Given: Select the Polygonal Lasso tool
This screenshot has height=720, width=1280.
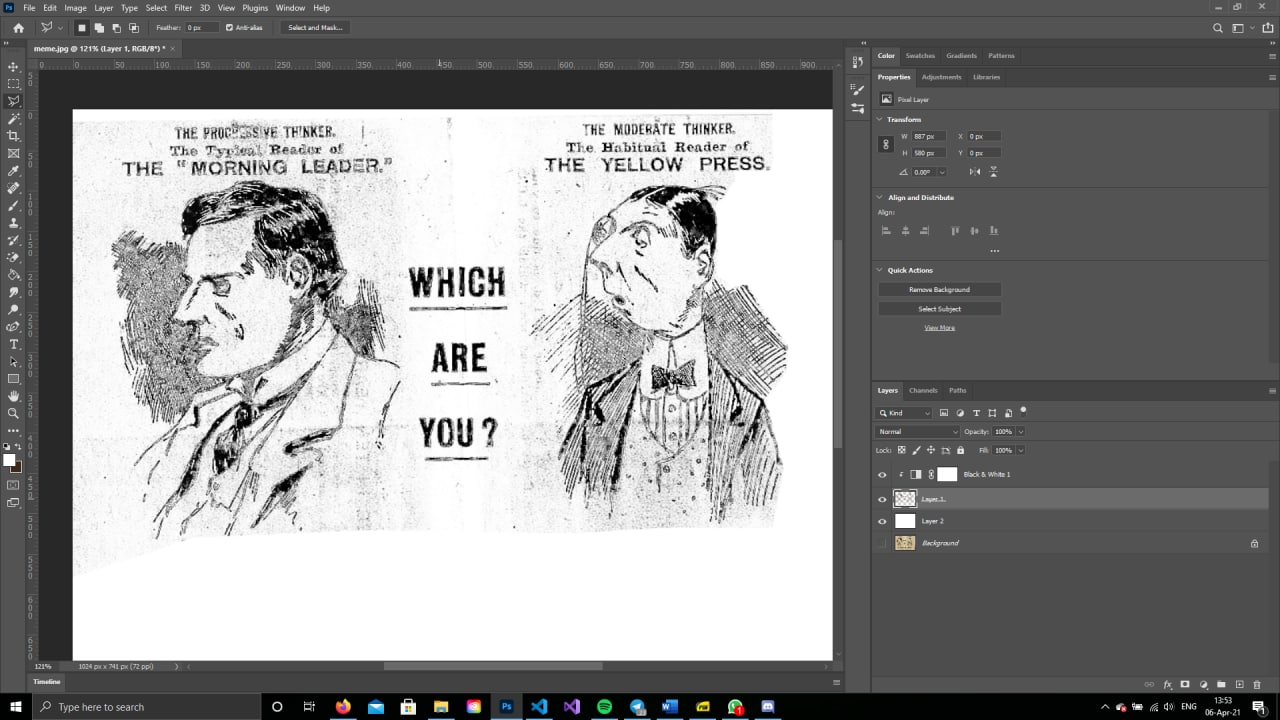Looking at the screenshot, I should [13, 101].
